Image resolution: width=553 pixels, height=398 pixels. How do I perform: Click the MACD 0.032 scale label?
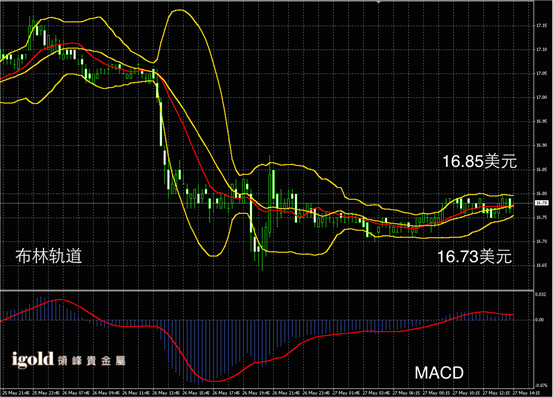point(540,294)
